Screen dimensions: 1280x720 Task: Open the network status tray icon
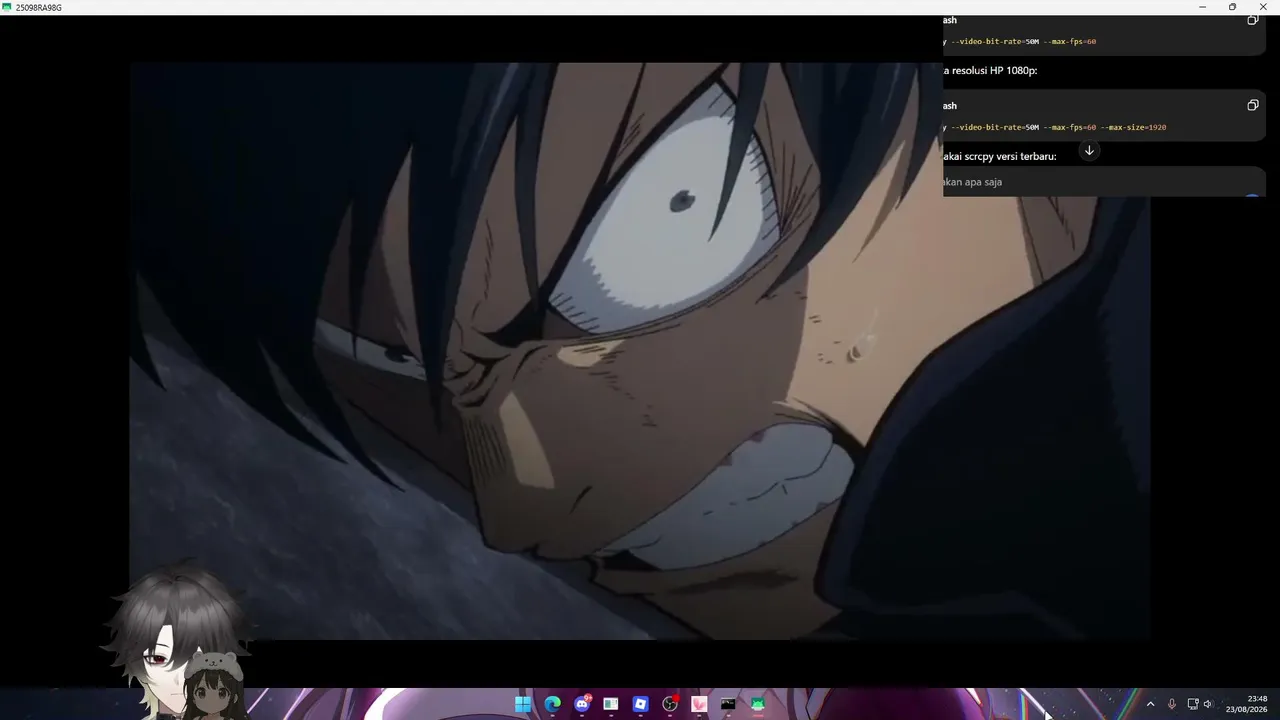coord(1192,704)
